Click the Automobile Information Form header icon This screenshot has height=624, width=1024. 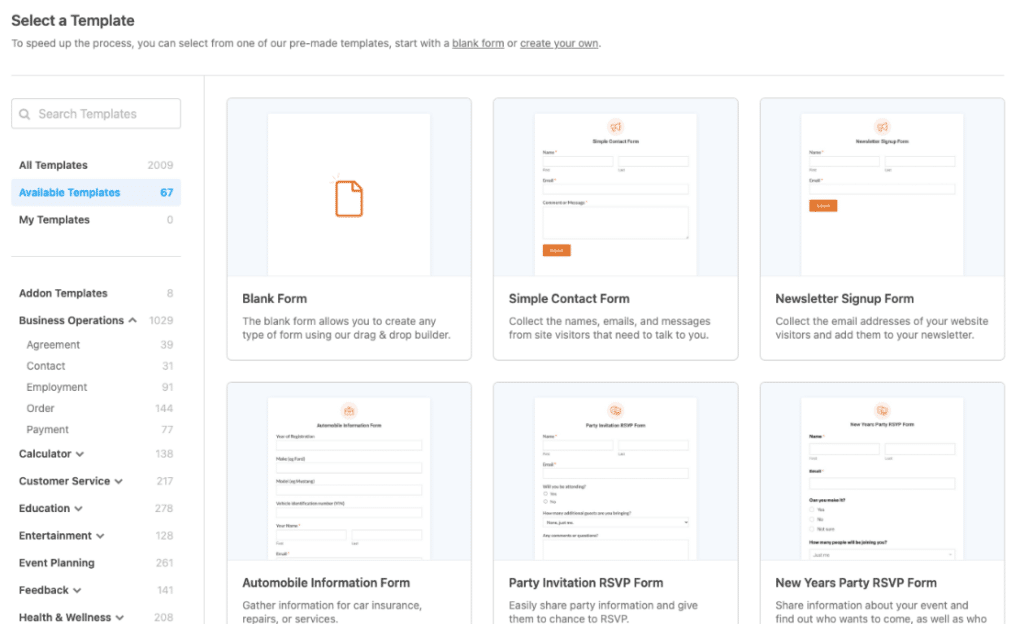tap(348, 411)
